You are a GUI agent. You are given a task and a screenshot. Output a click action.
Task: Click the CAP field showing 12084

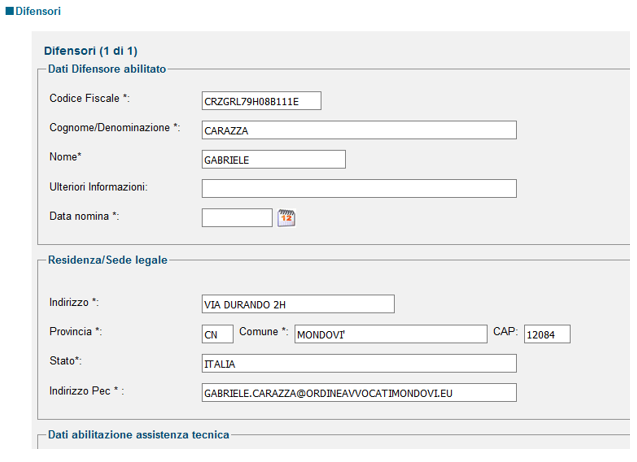tap(547, 334)
